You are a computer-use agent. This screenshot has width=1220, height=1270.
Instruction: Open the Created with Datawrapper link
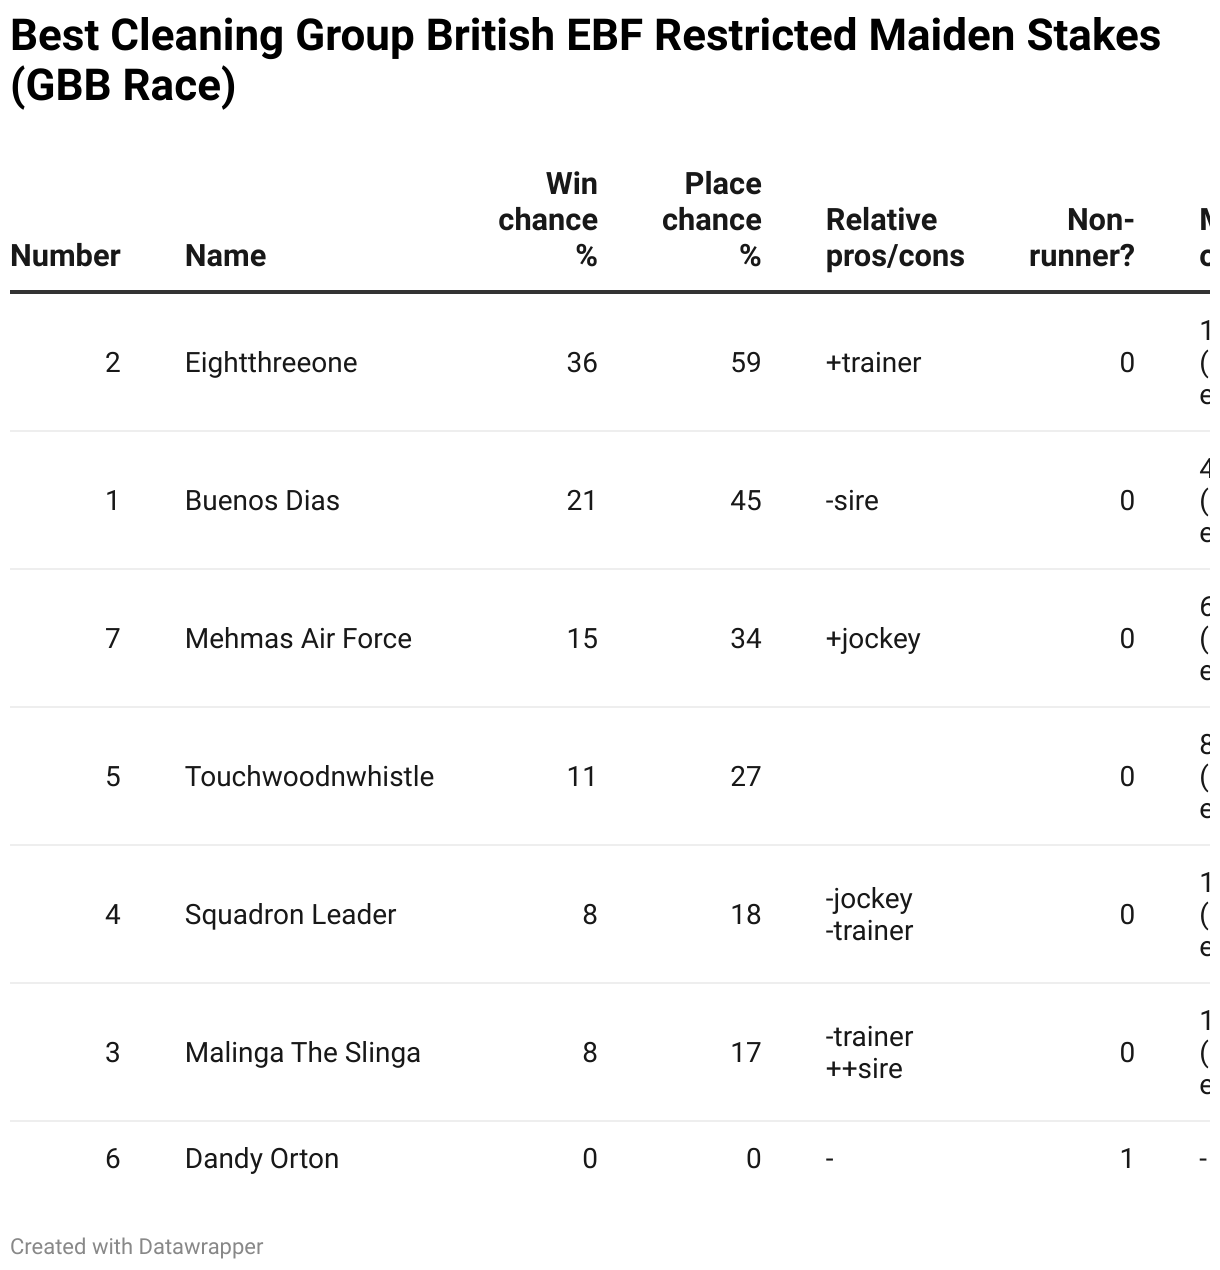pyautogui.click(x=137, y=1247)
